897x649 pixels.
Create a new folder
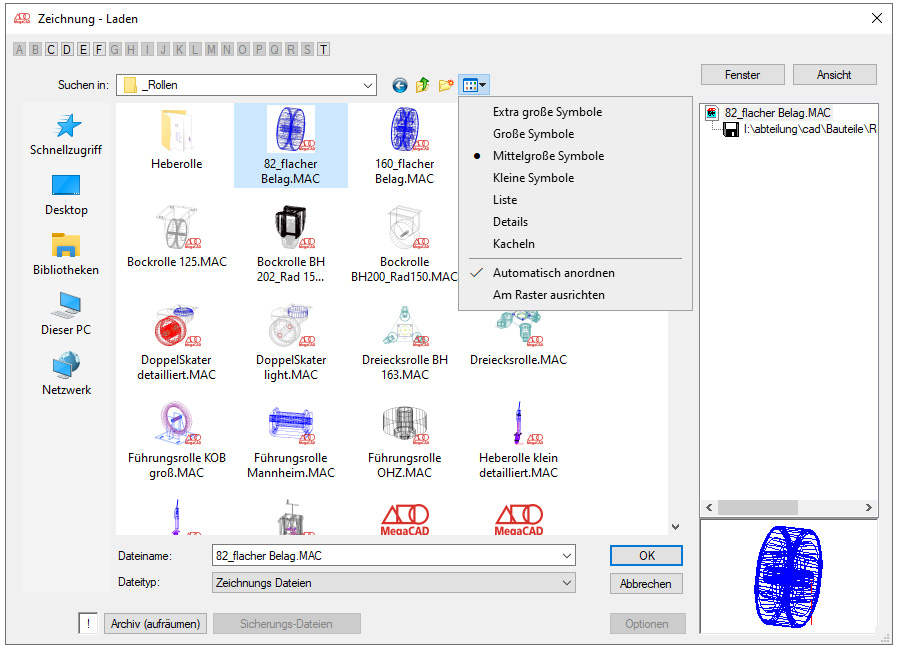tap(446, 85)
